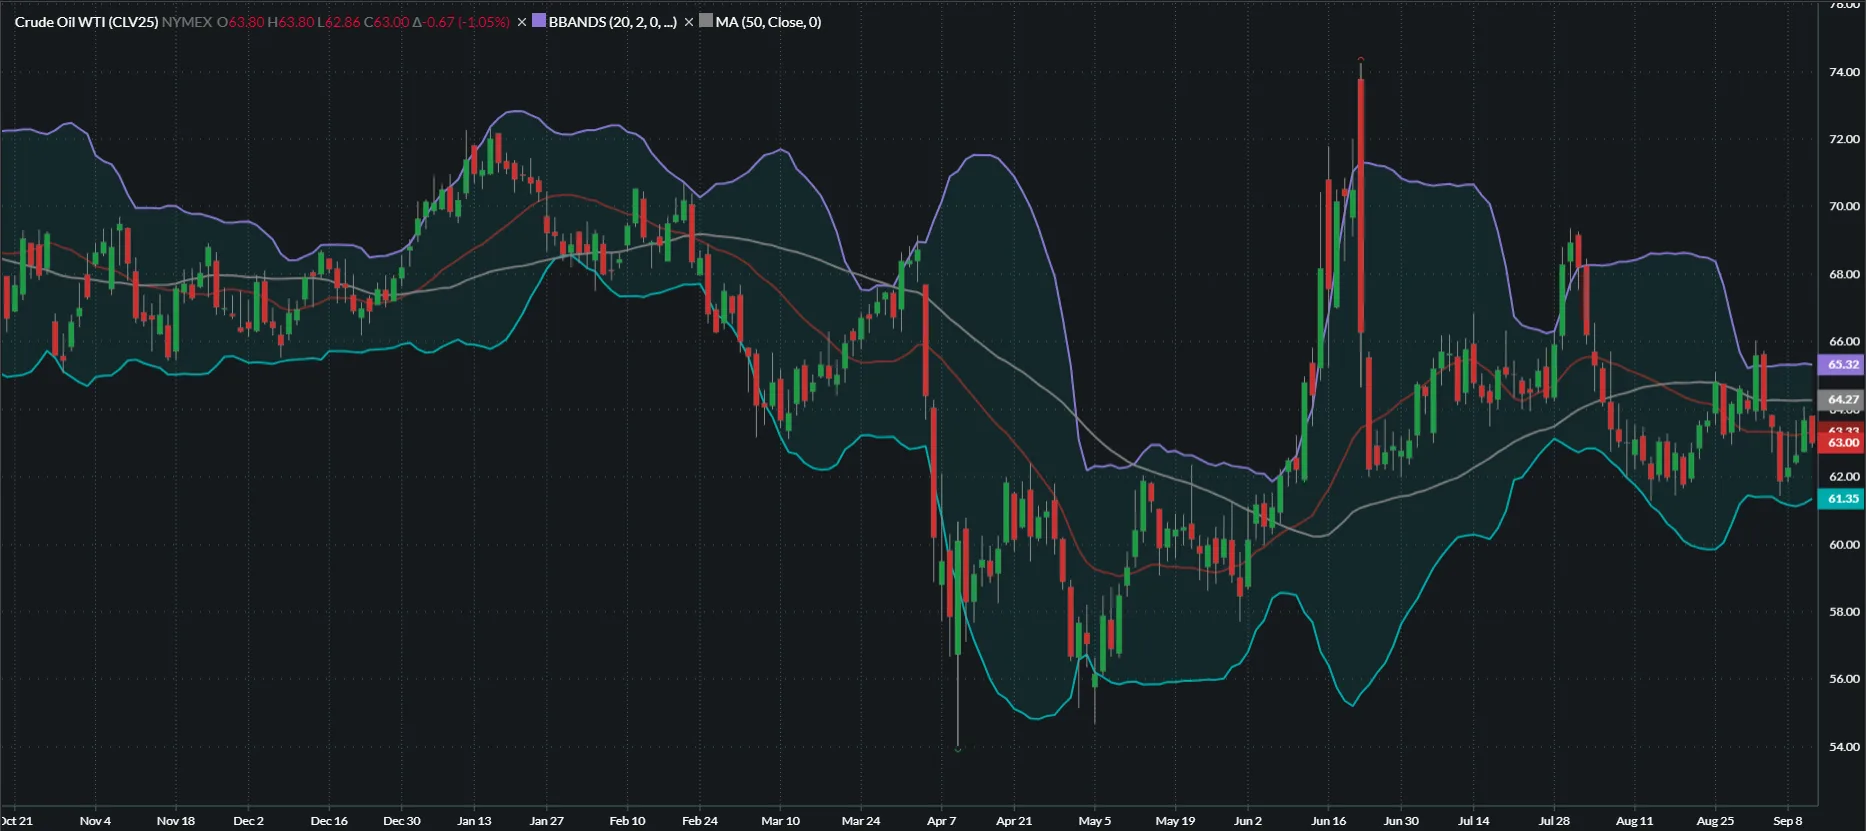Click the Jan 13 date on time axis
The height and width of the screenshot is (831, 1866).
474,821
